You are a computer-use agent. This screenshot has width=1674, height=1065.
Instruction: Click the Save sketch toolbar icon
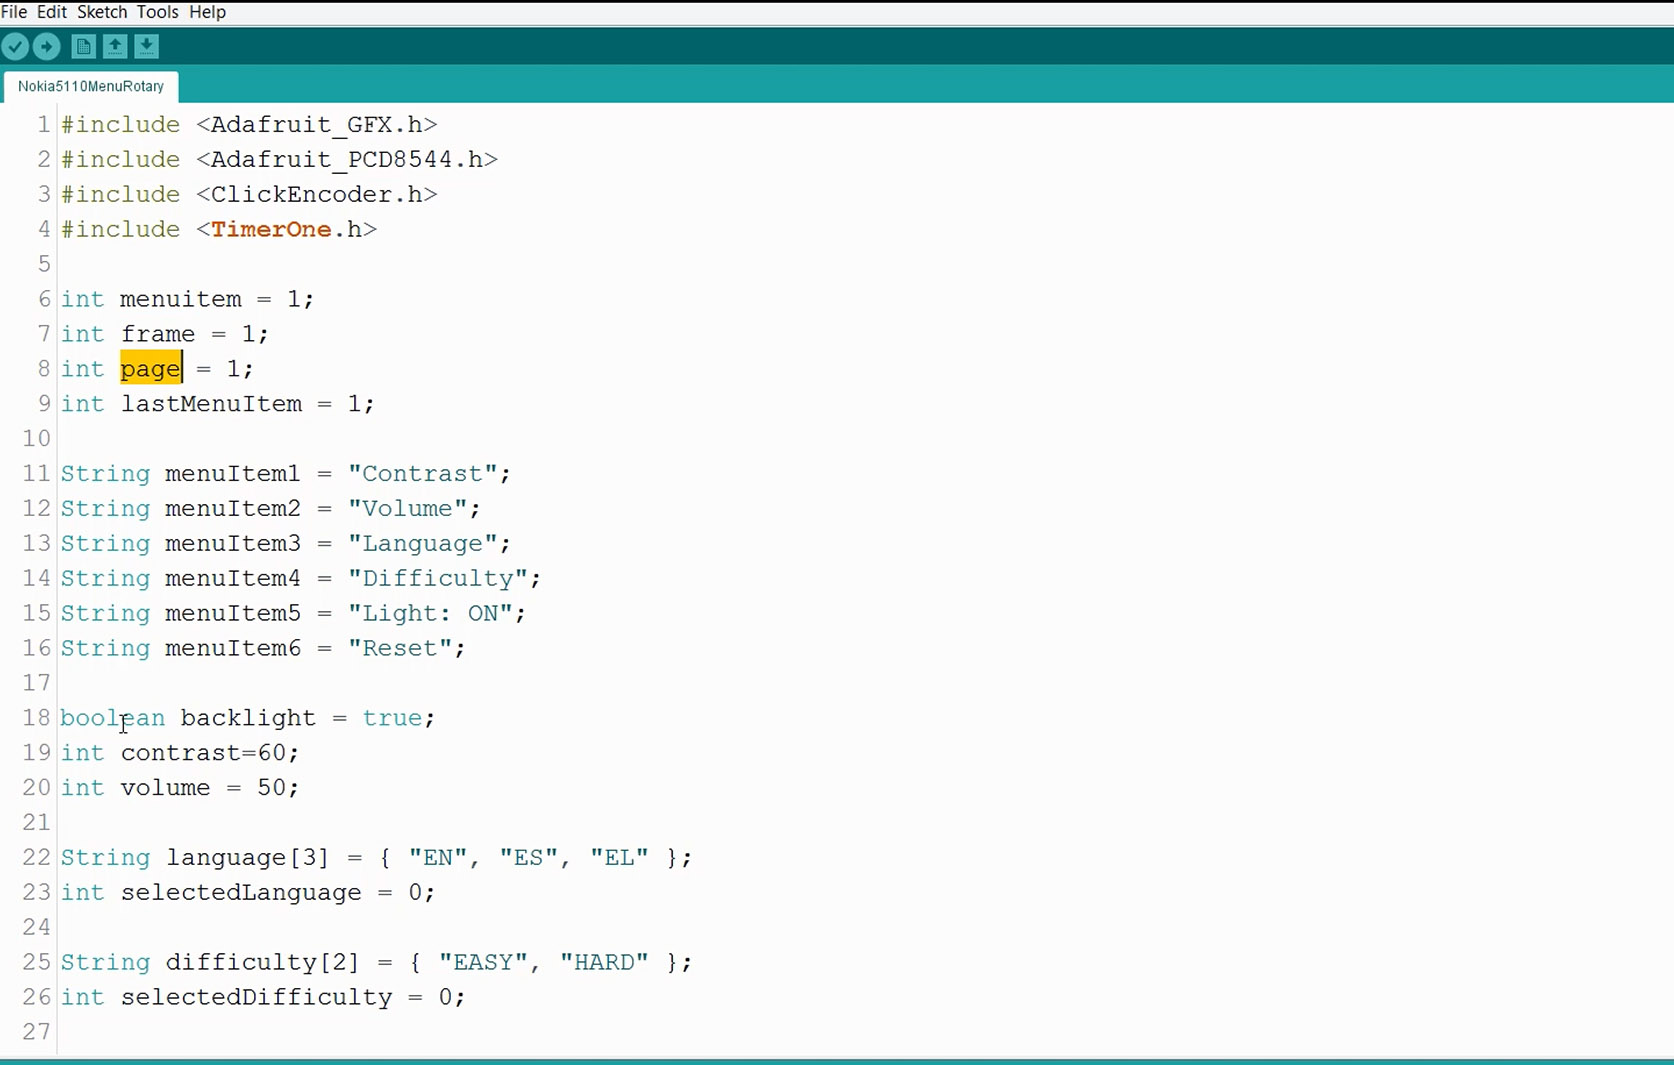point(147,46)
